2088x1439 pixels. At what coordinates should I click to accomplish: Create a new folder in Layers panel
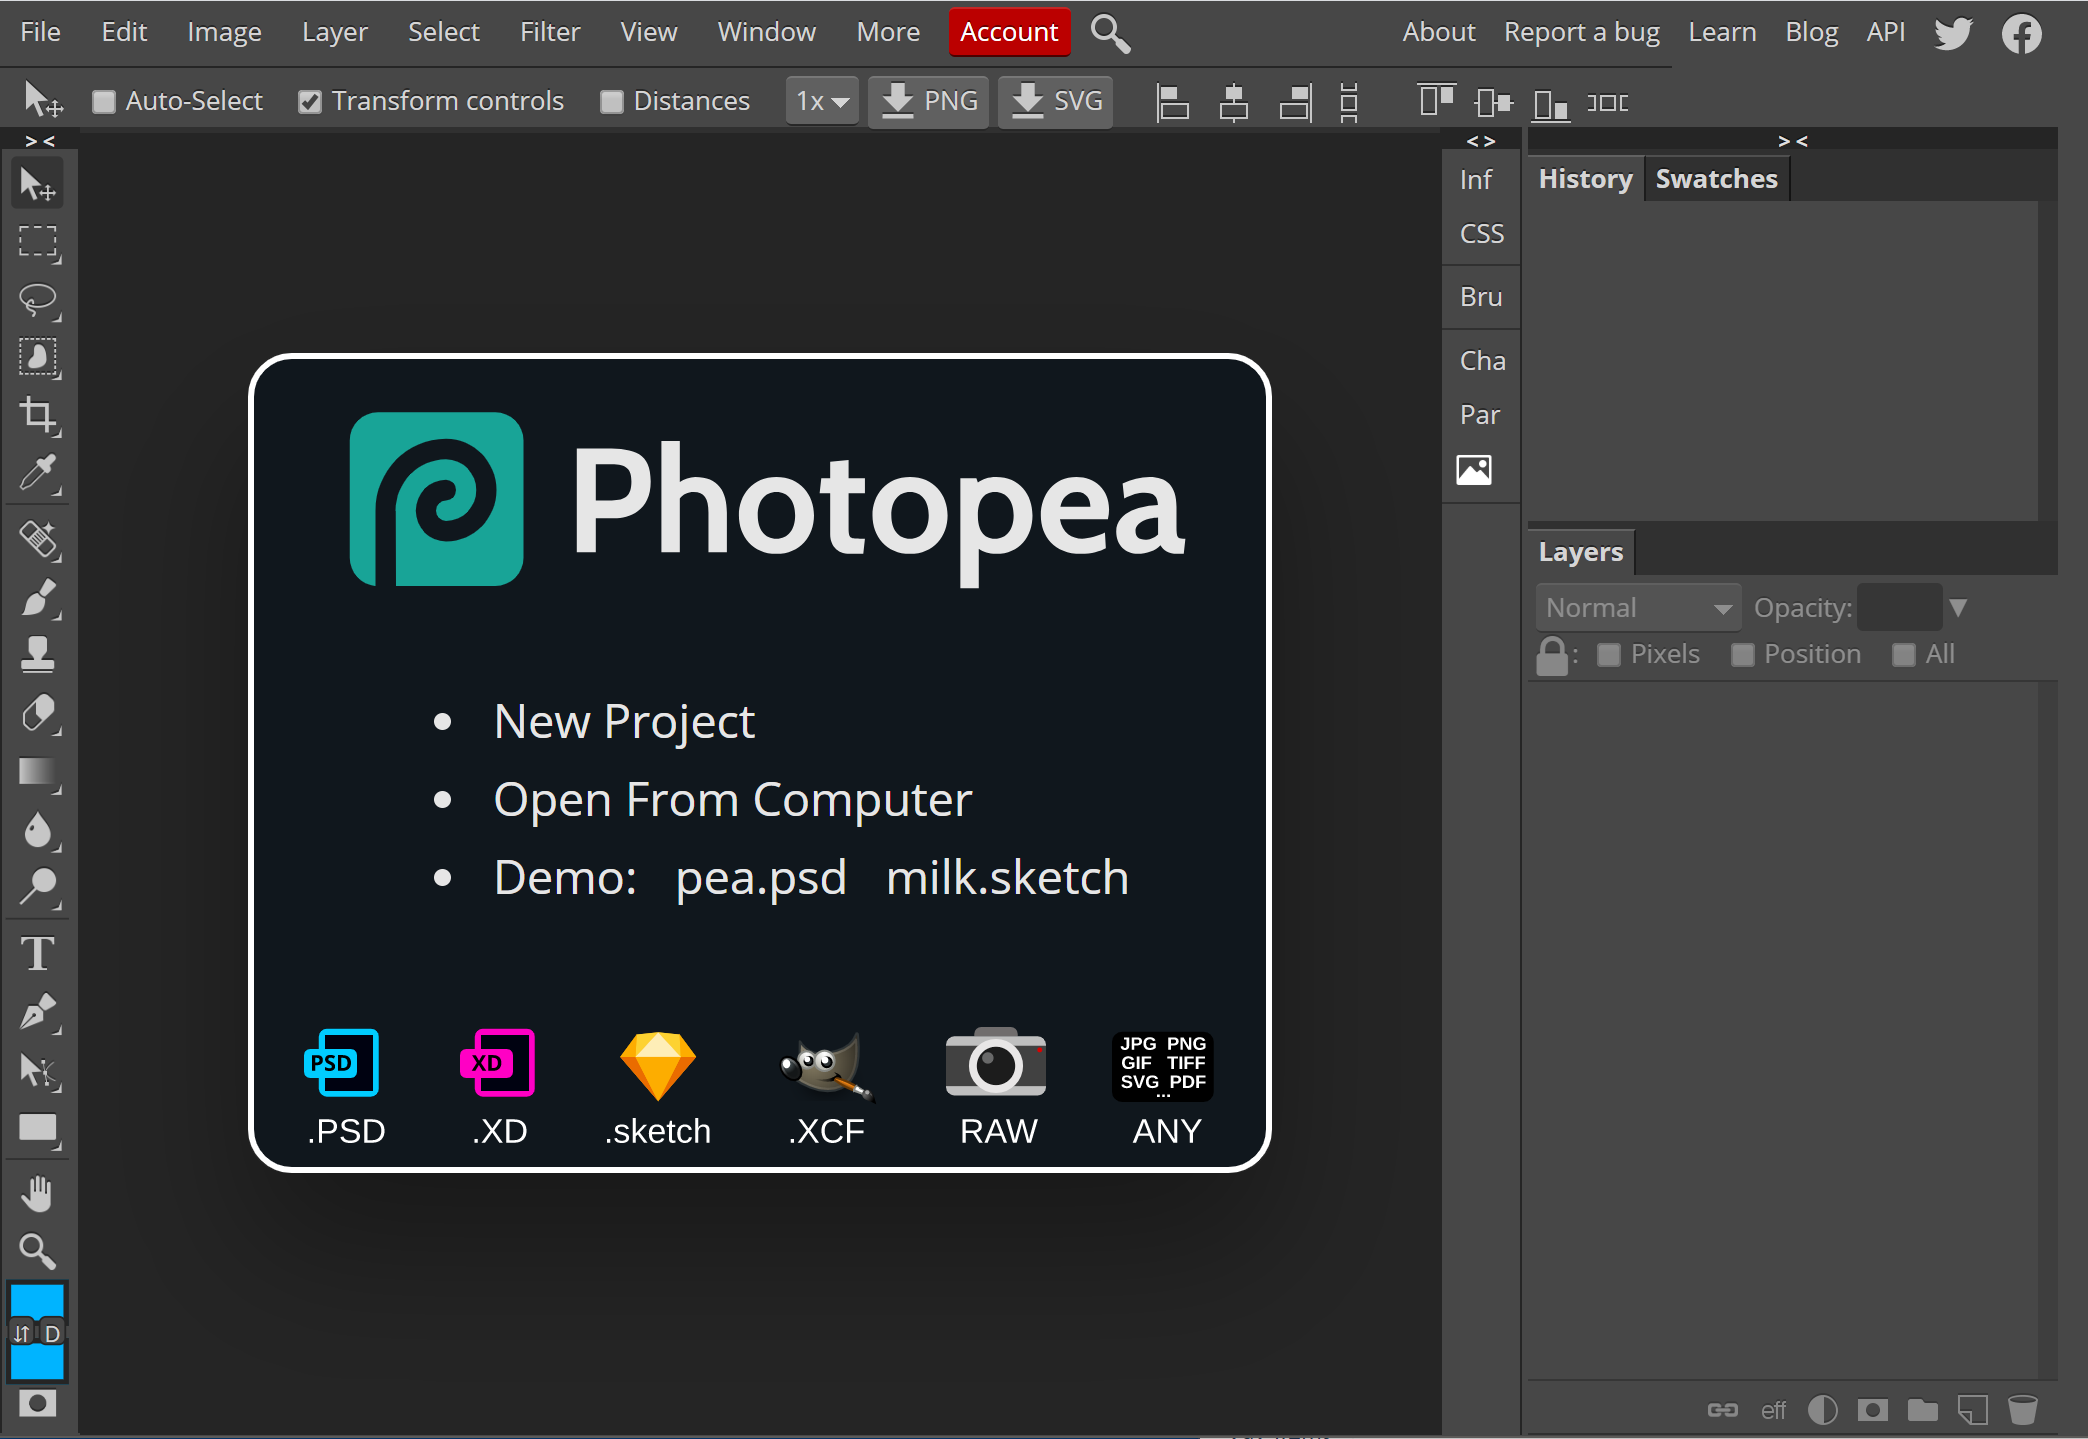click(1922, 1410)
